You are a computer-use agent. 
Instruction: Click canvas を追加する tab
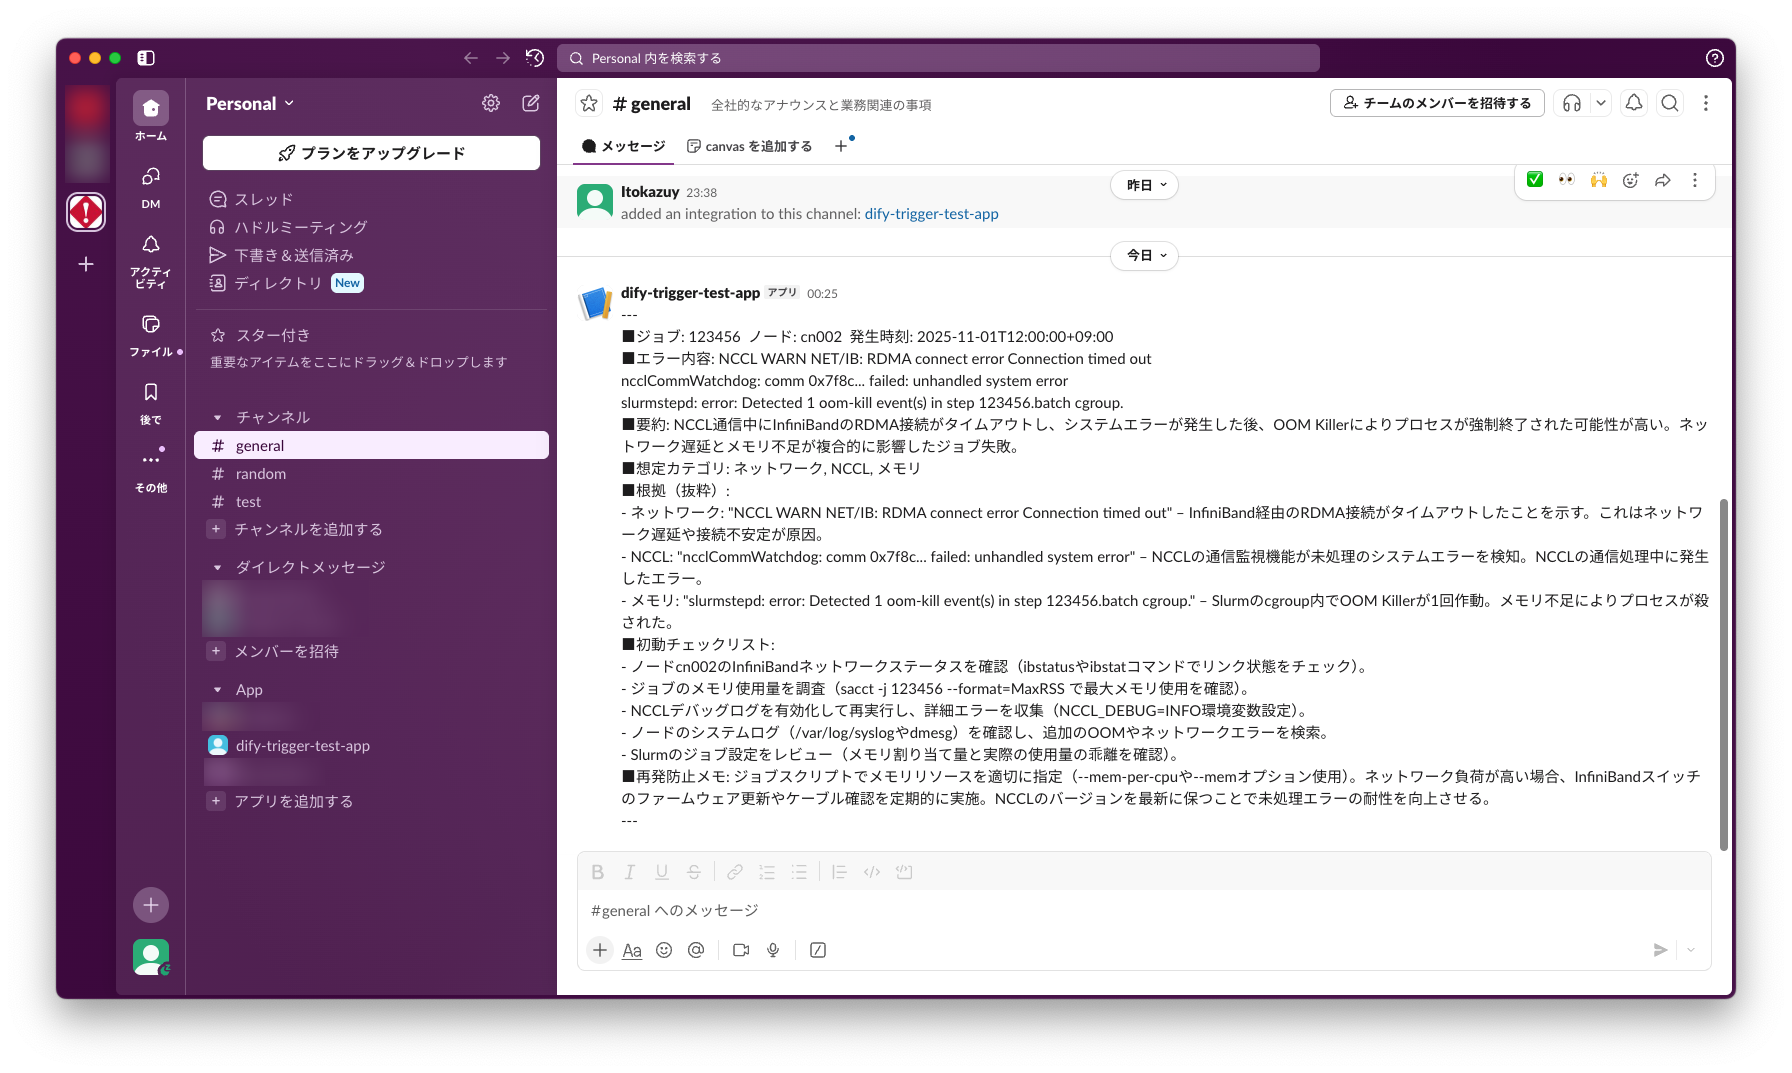[x=749, y=146]
